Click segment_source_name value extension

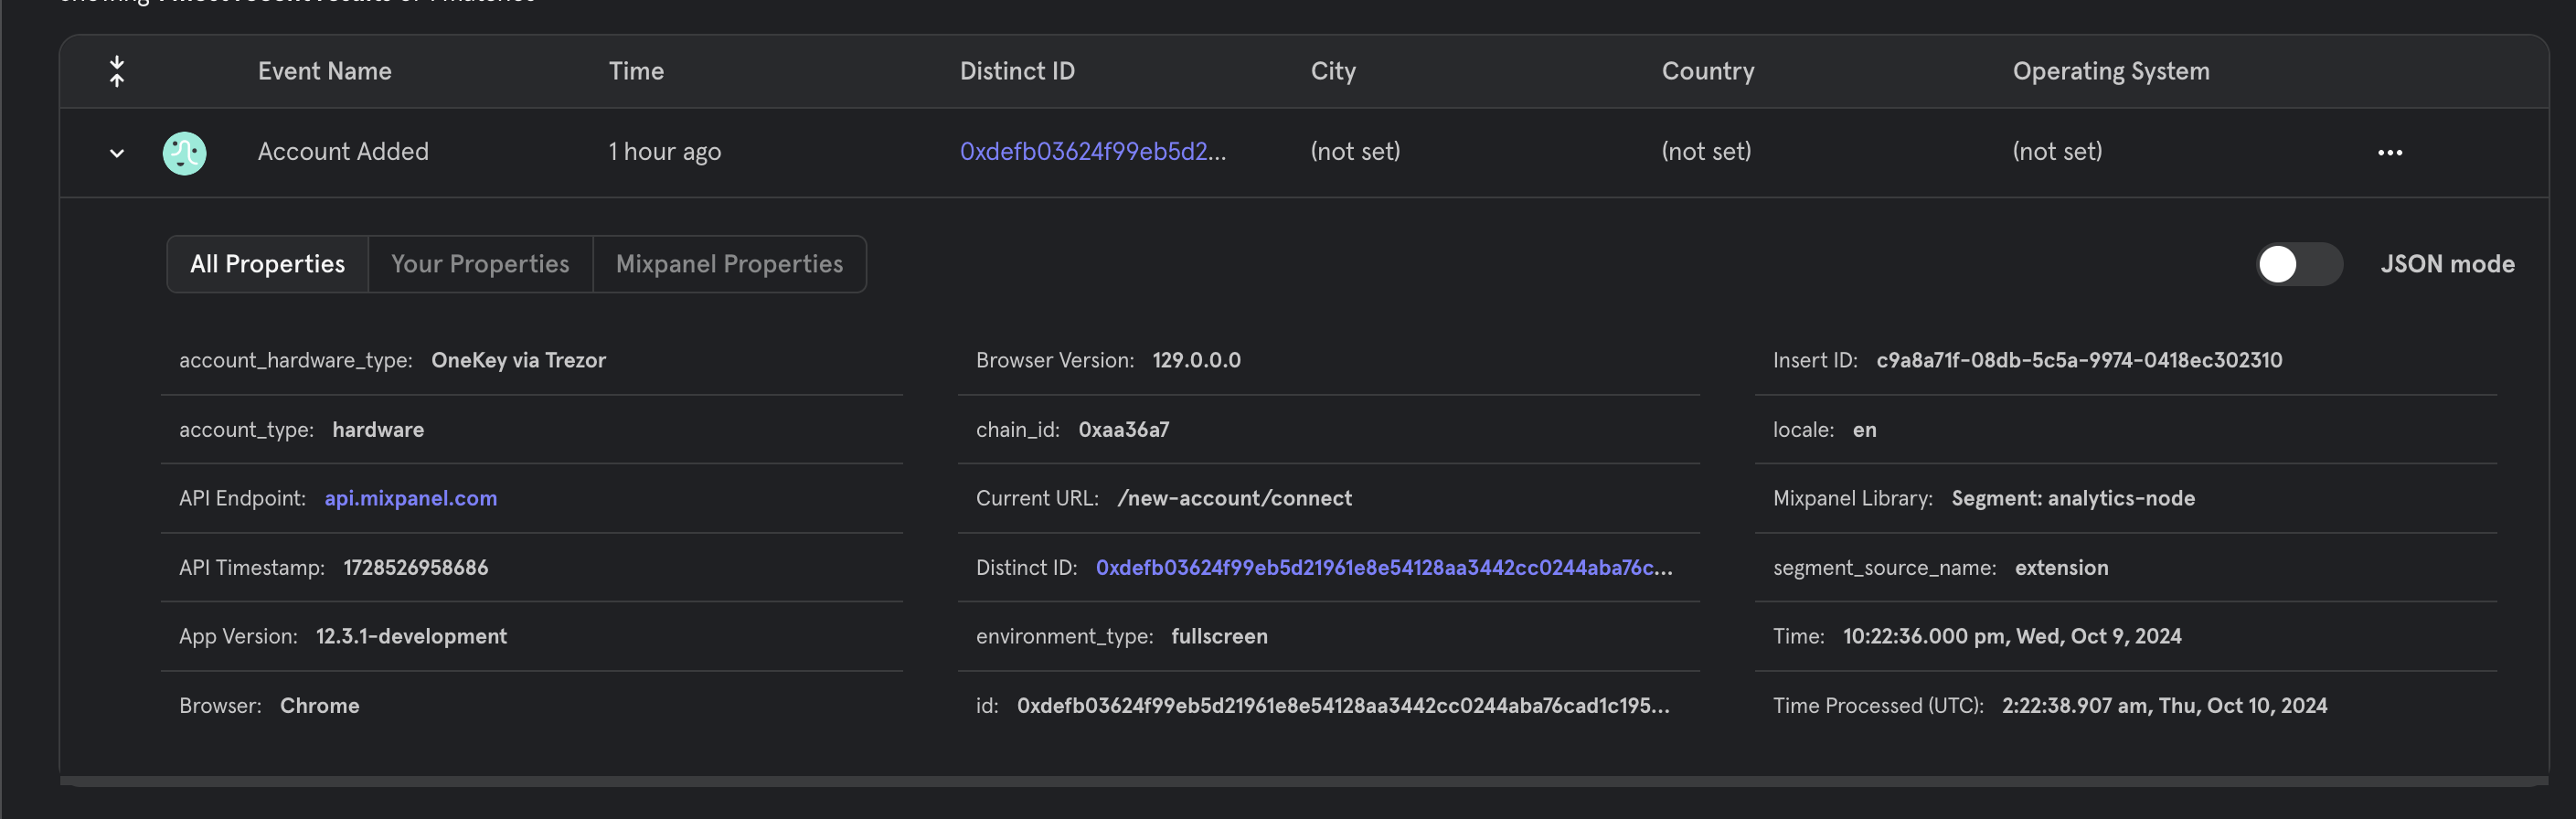coord(2061,567)
